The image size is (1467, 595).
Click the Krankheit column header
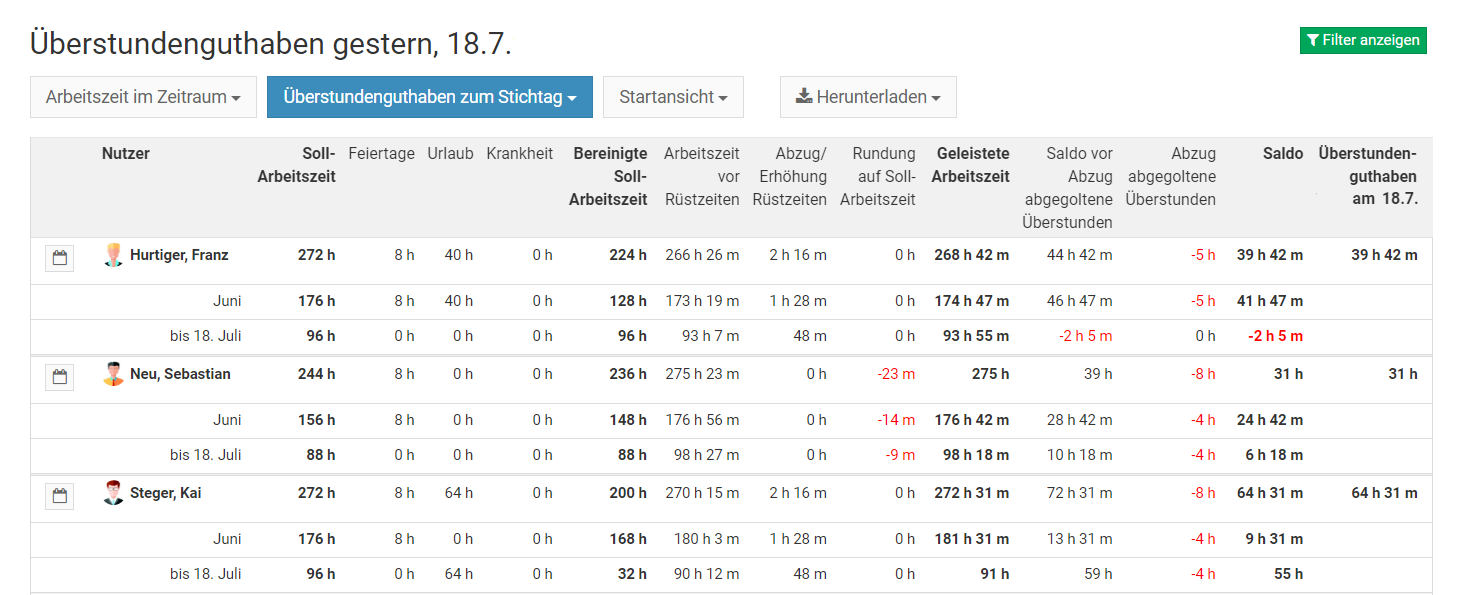[520, 153]
